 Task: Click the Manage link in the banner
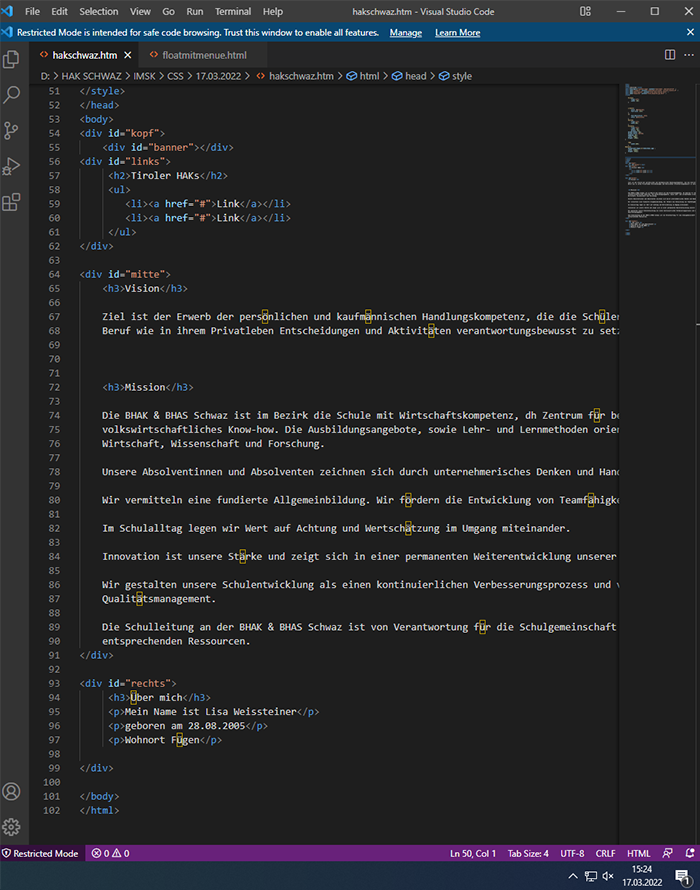pyautogui.click(x=405, y=32)
